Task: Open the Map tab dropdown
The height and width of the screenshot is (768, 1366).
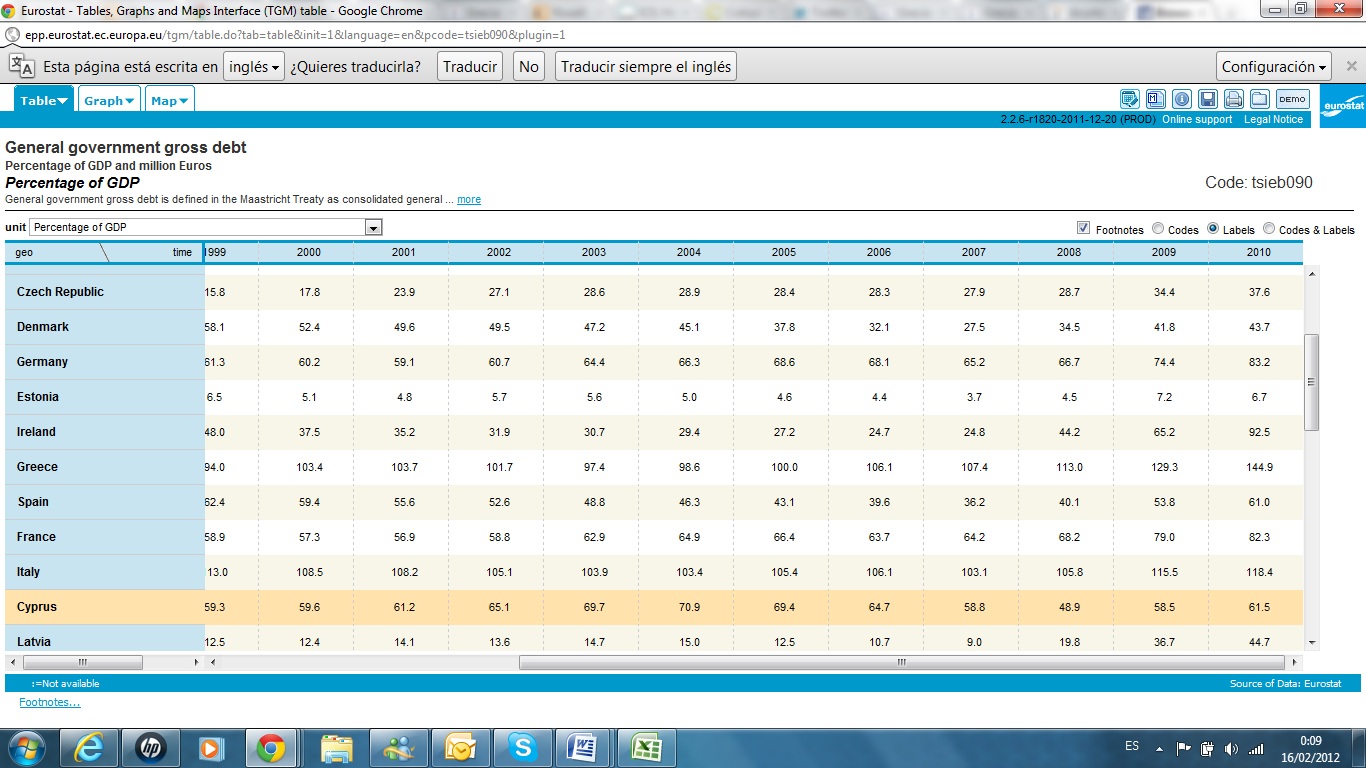Action: (170, 100)
